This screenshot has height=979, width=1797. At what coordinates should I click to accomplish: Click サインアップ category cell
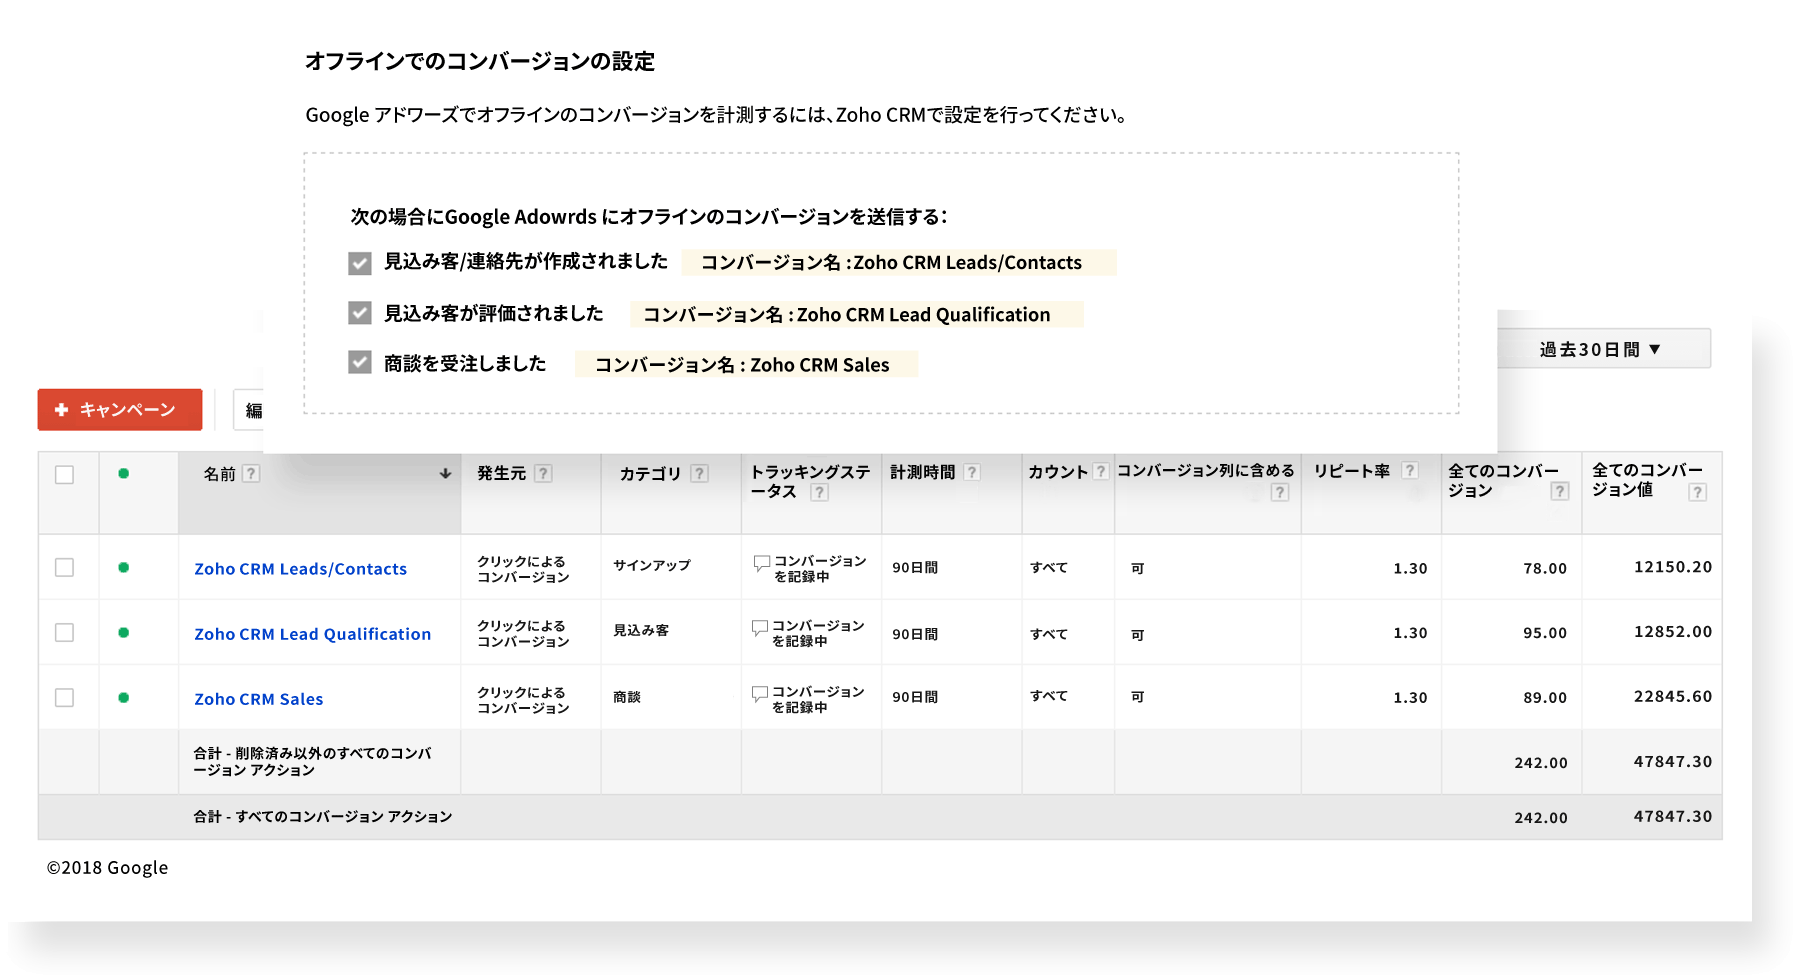652,566
